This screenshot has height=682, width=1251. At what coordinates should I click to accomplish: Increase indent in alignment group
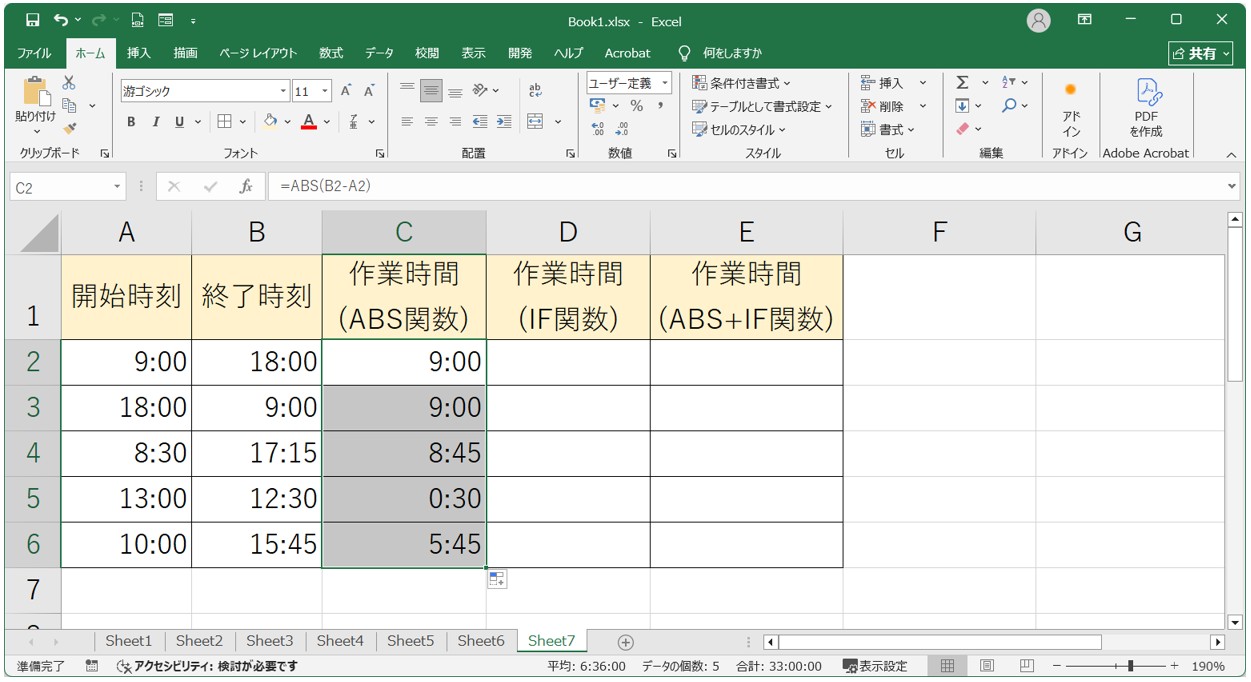(505, 122)
